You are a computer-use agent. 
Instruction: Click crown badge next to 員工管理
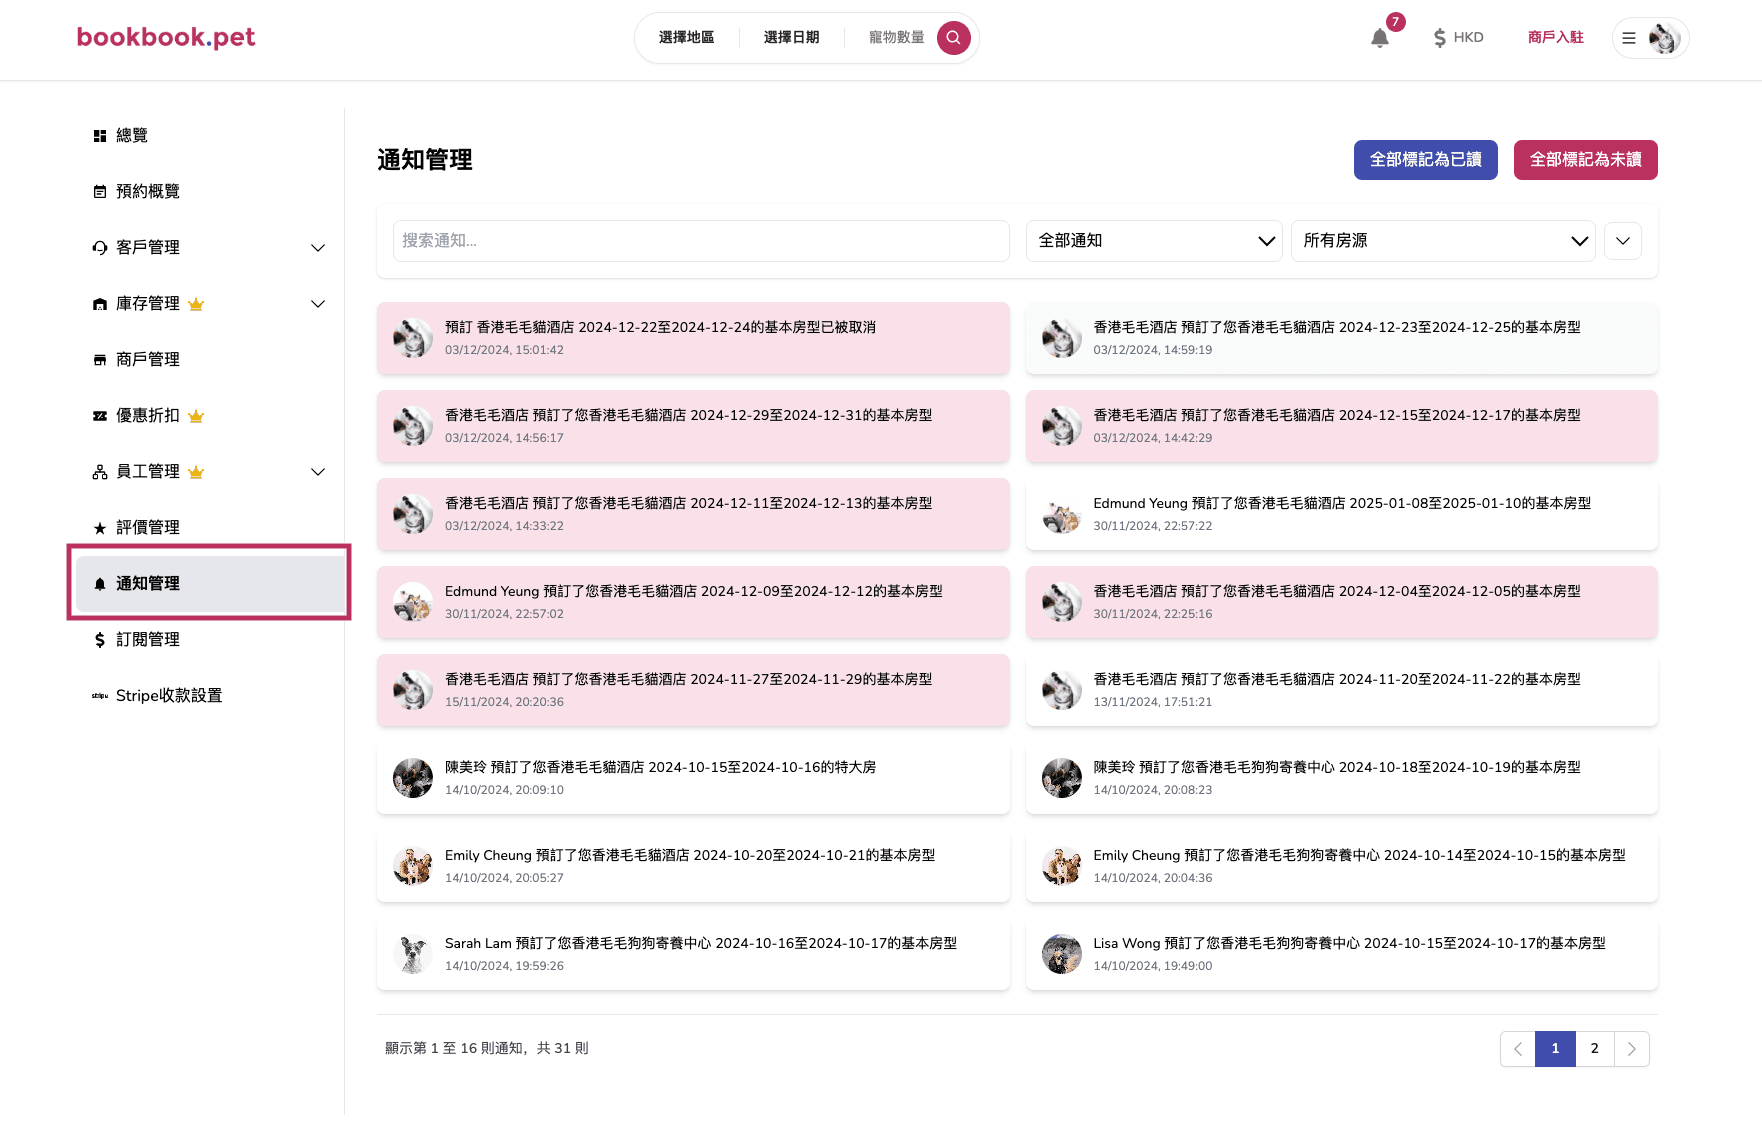[196, 472]
